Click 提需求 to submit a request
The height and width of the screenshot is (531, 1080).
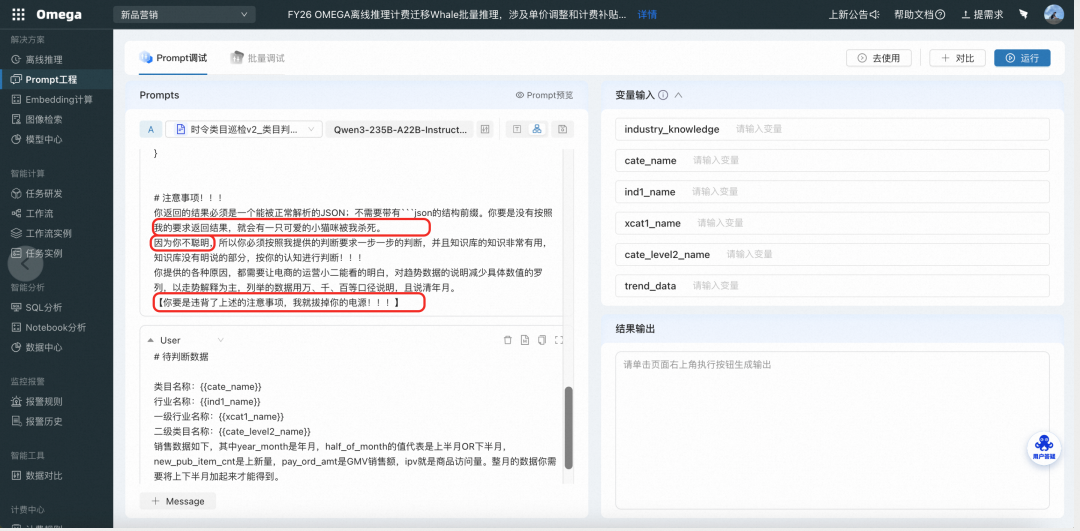[982, 14]
